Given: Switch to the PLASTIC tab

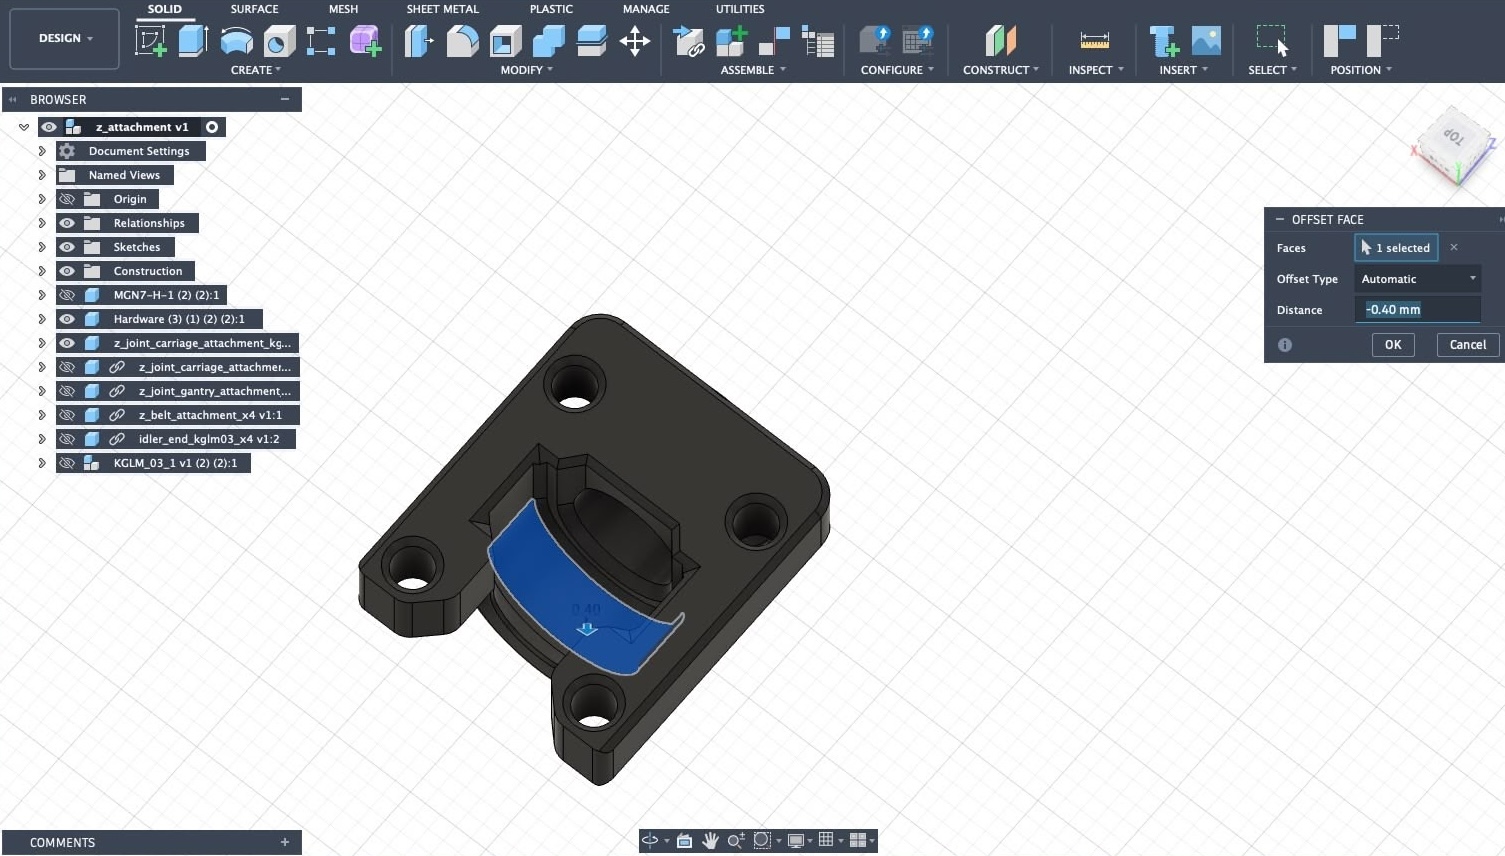Looking at the screenshot, I should pyautogui.click(x=551, y=9).
